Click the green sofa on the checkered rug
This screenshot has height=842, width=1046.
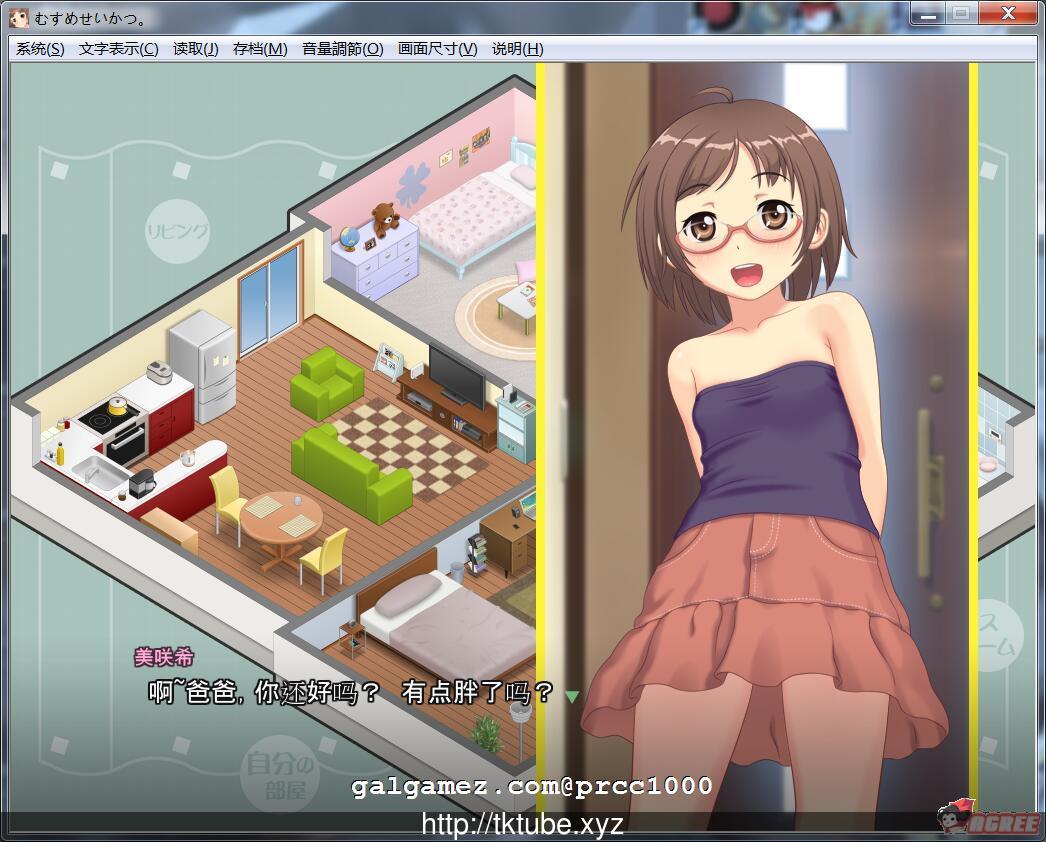tap(350, 466)
